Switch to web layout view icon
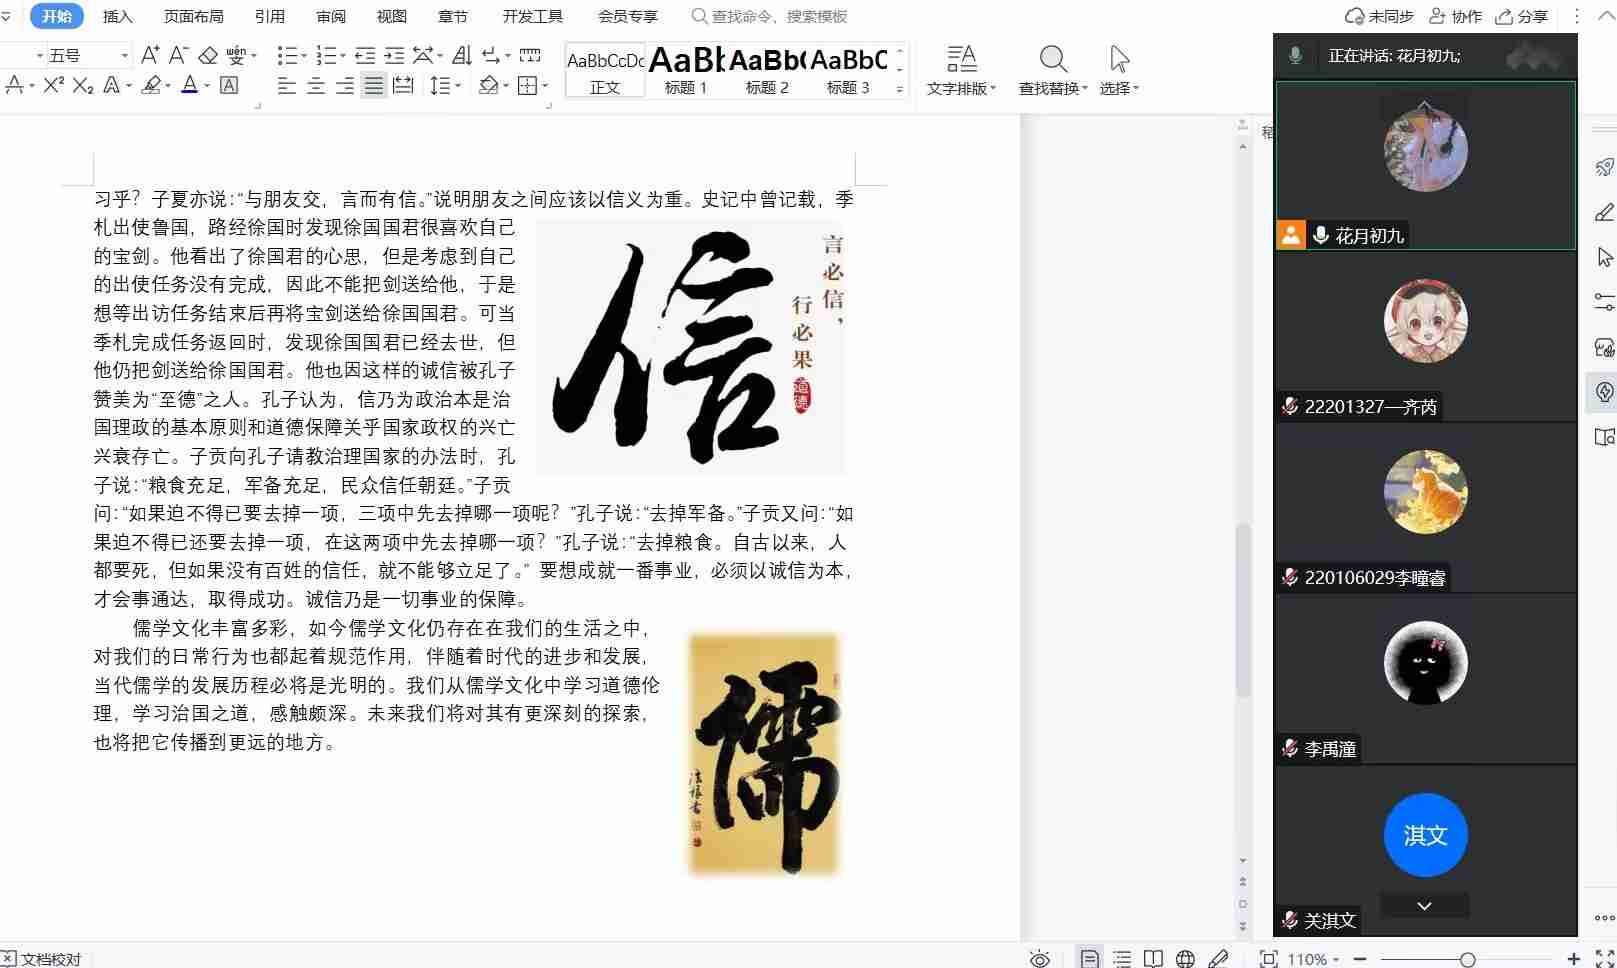Screen dimensions: 1617x968 [x=1185, y=959]
